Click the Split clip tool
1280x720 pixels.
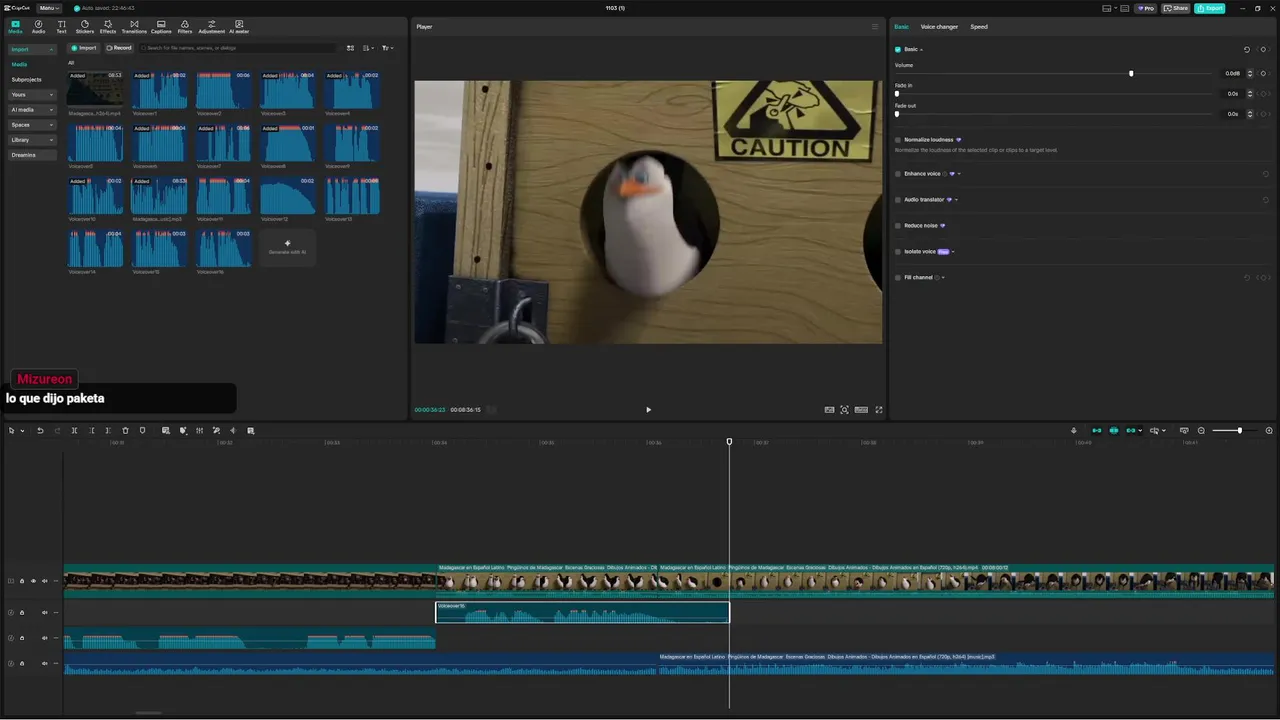click(x=74, y=430)
